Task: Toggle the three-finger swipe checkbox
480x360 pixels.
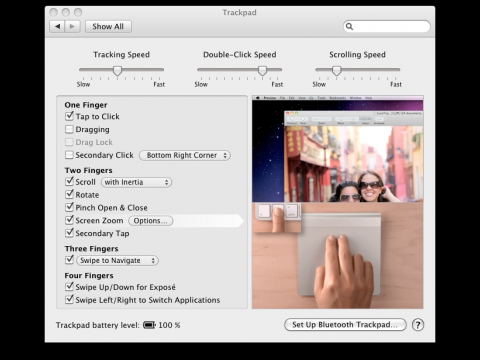Action: (69, 260)
